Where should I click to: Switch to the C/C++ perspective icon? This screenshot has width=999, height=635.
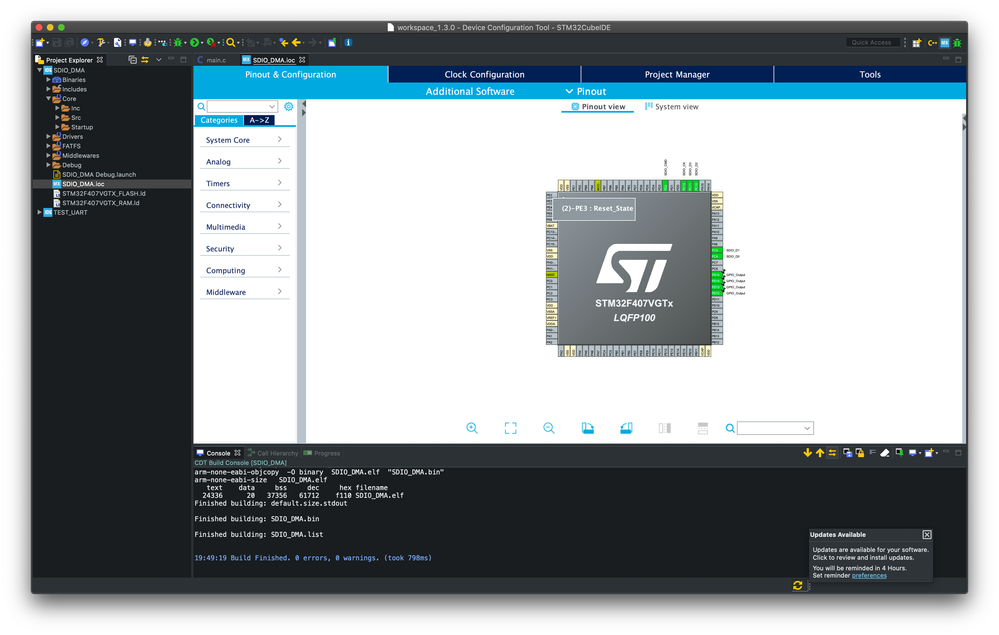click(932, 43)
